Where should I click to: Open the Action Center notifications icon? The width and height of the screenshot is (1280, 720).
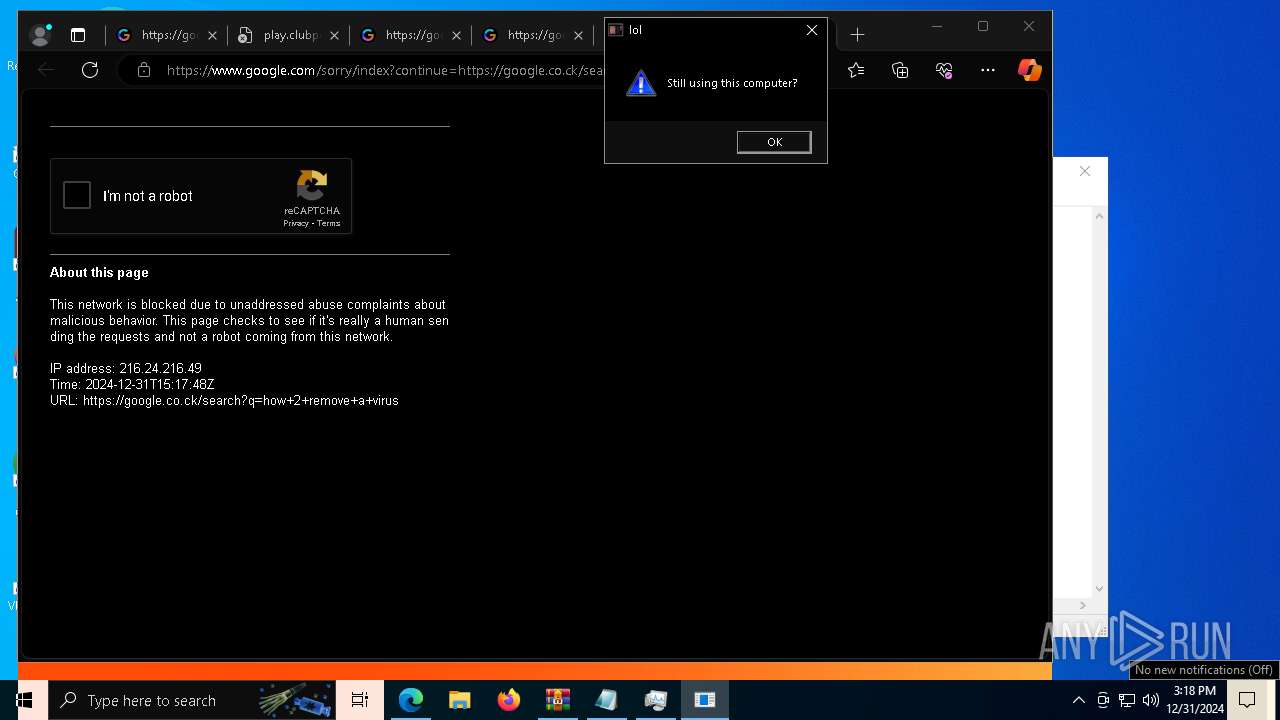[1247, 700]
